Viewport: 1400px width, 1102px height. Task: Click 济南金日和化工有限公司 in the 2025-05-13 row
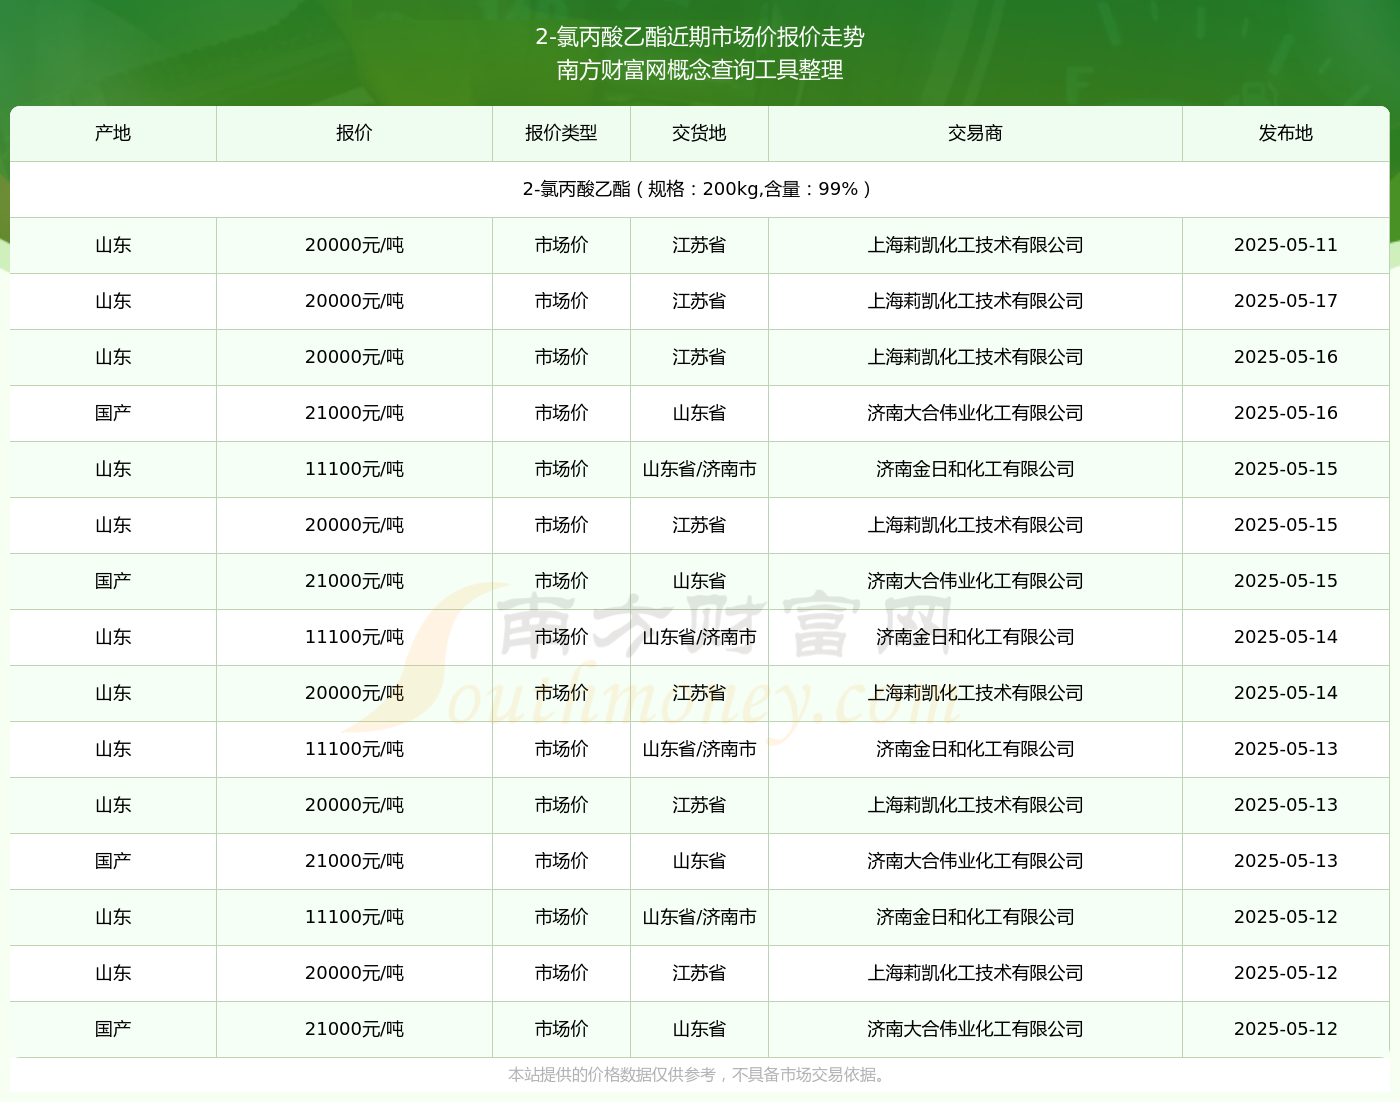[975, 749]
